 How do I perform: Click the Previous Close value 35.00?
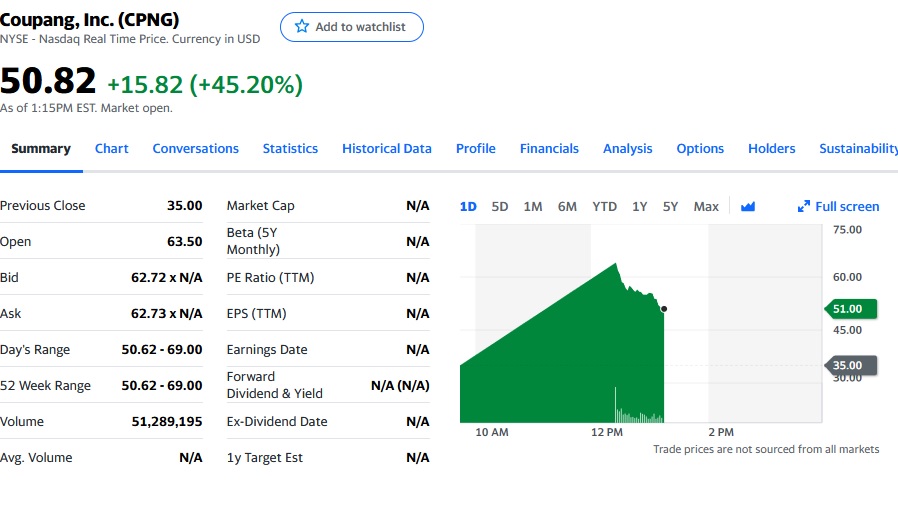coord(184,206)
